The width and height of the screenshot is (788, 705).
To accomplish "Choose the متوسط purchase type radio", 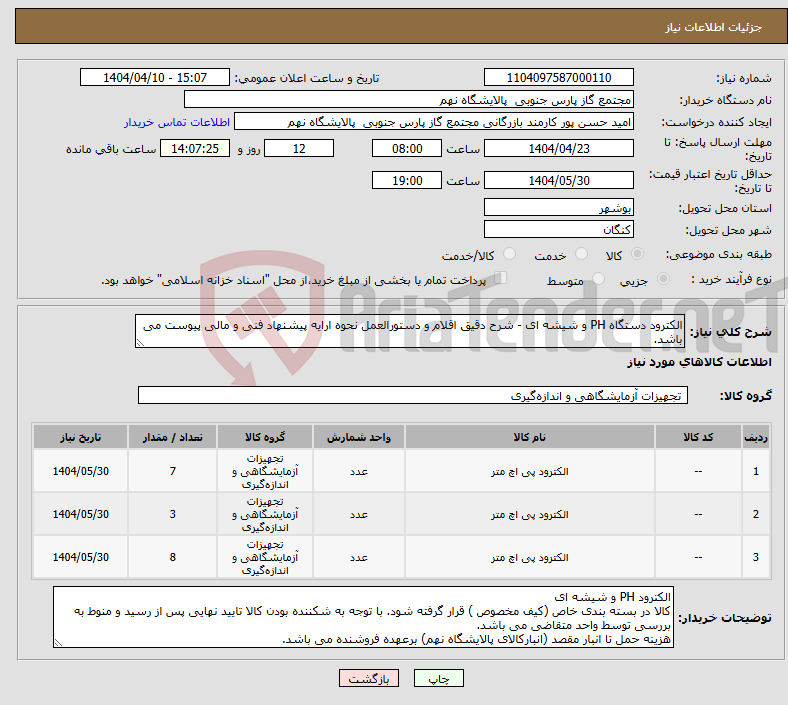I will point(598,279).
